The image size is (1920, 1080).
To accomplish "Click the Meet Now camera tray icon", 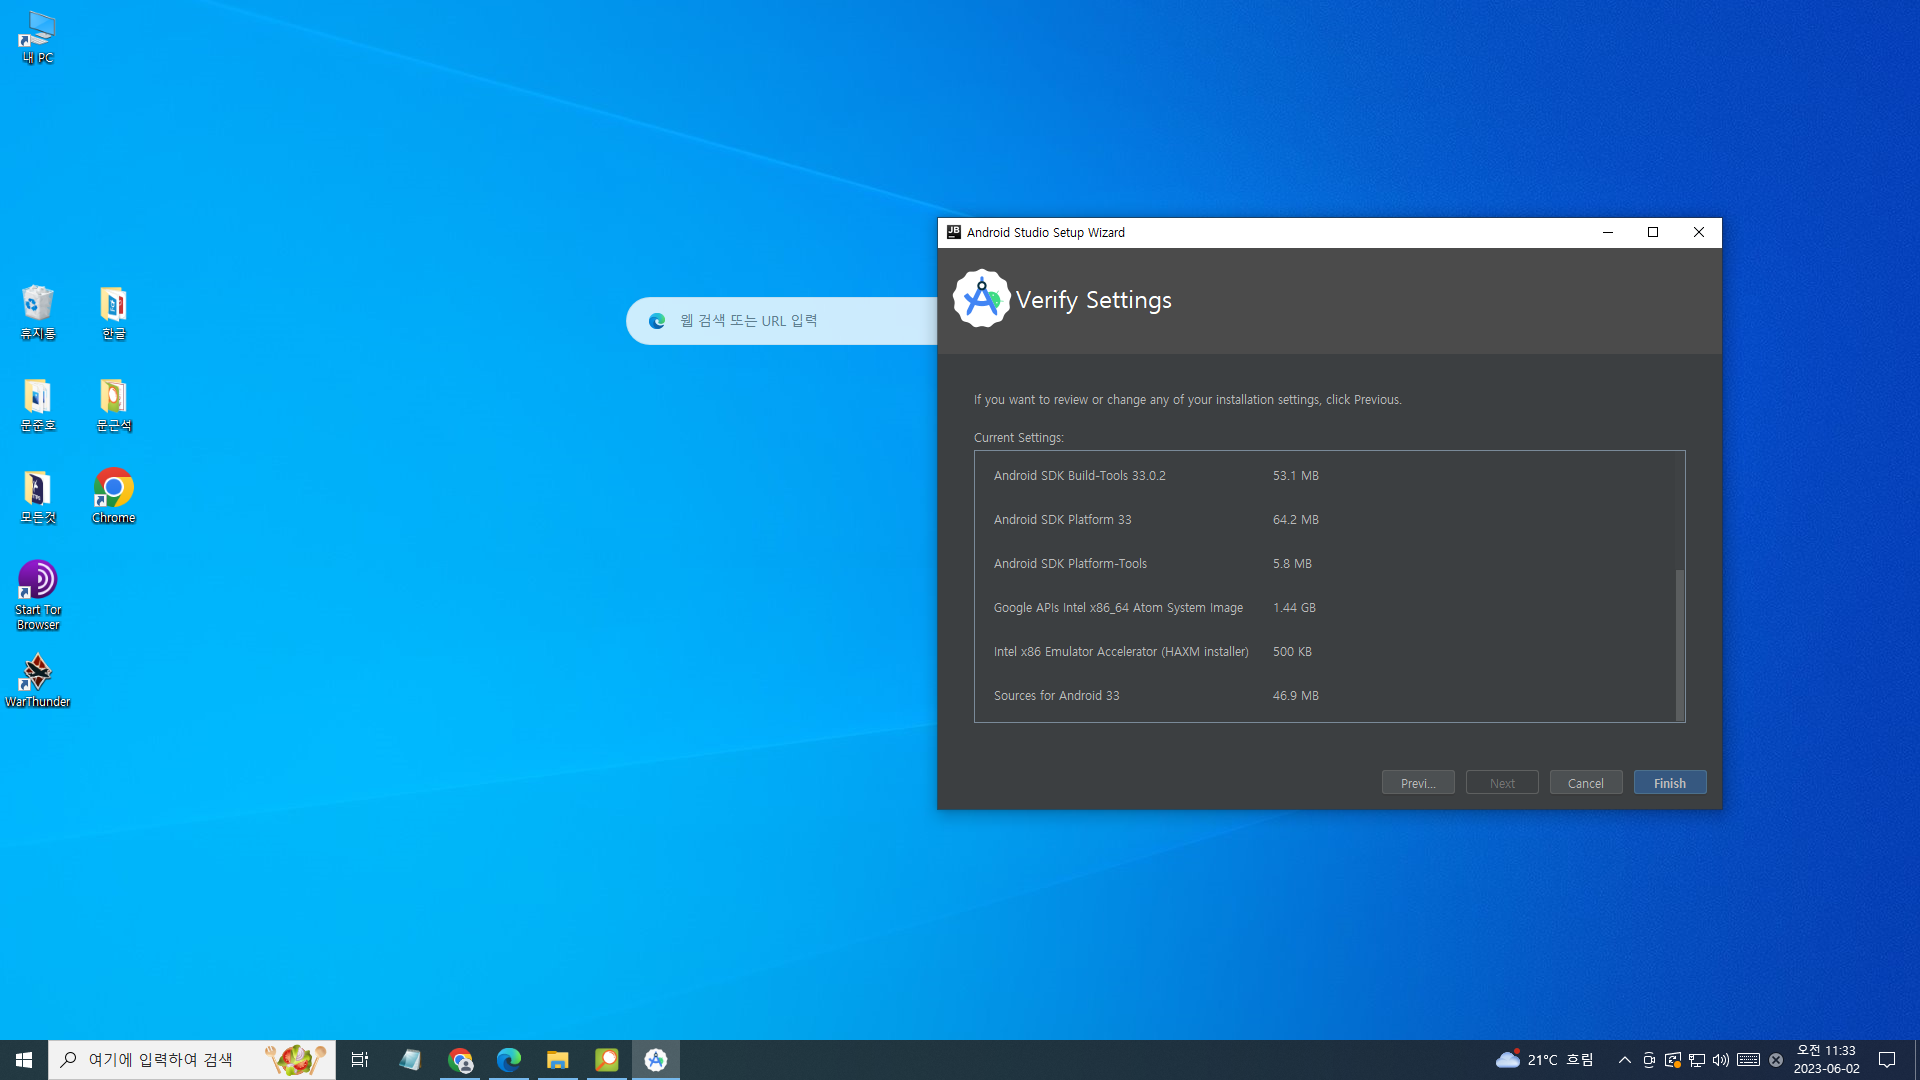I will [1649, 1060].
